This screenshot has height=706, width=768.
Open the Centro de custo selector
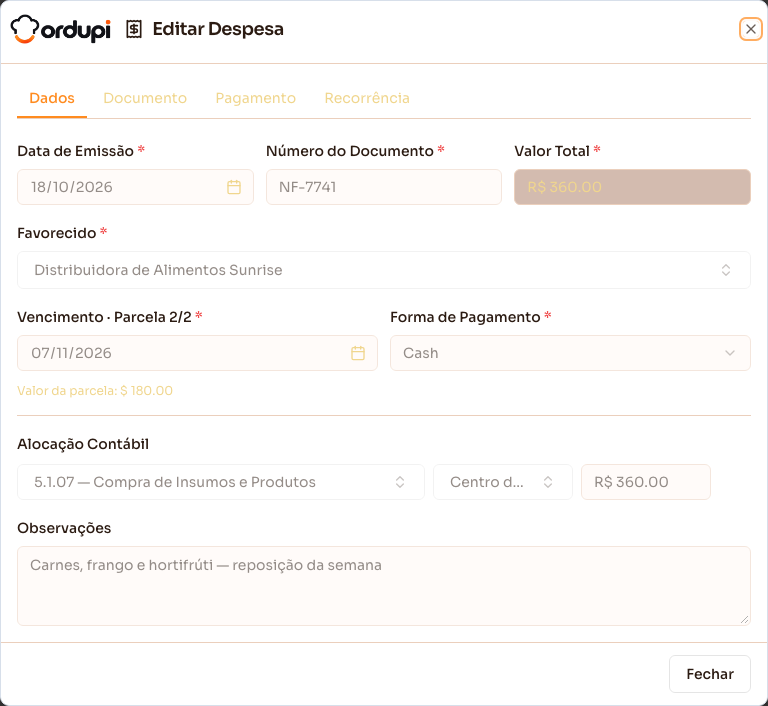click(503, 482)
